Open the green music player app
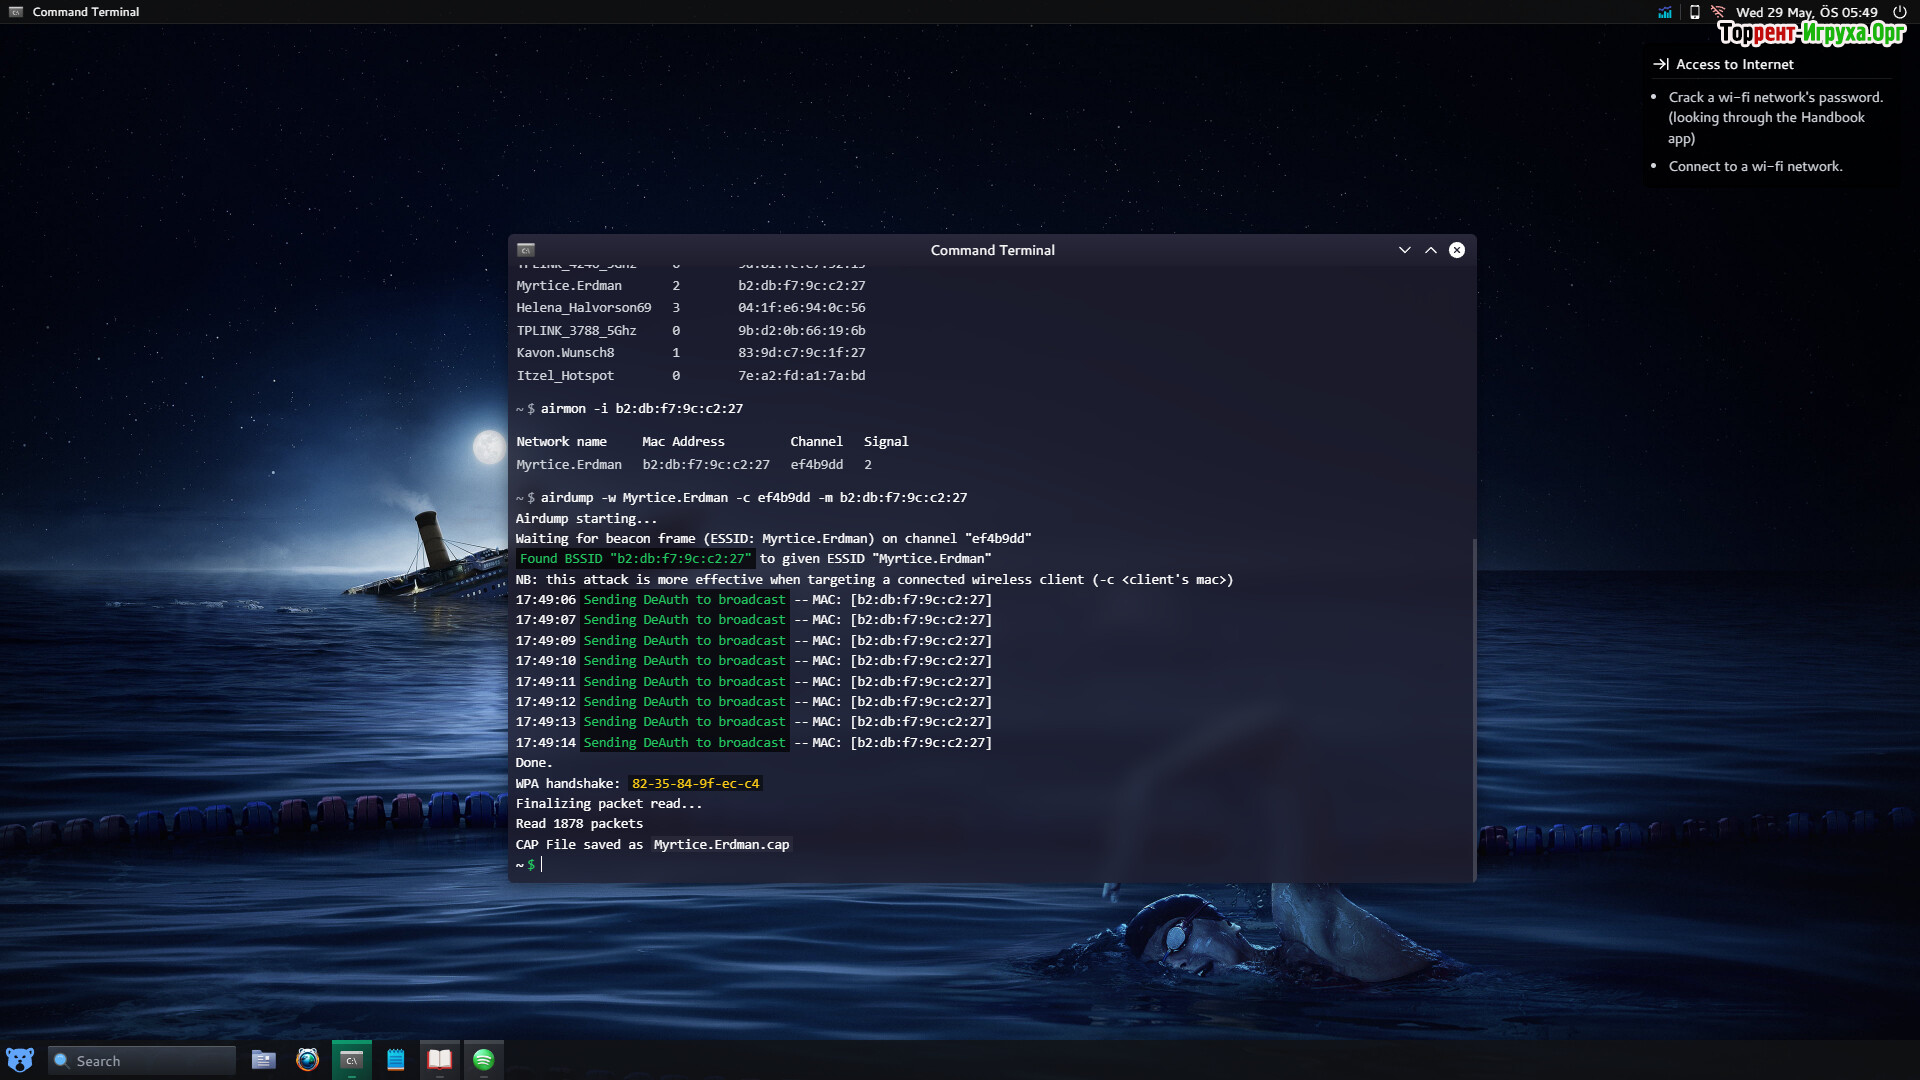 (x=483, y=1060)
